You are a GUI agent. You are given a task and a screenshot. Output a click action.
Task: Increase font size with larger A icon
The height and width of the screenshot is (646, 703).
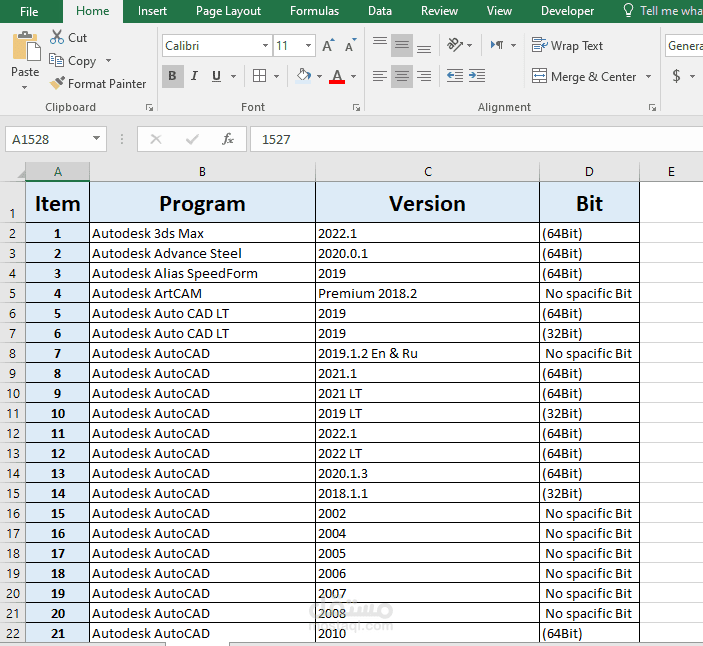328,45
